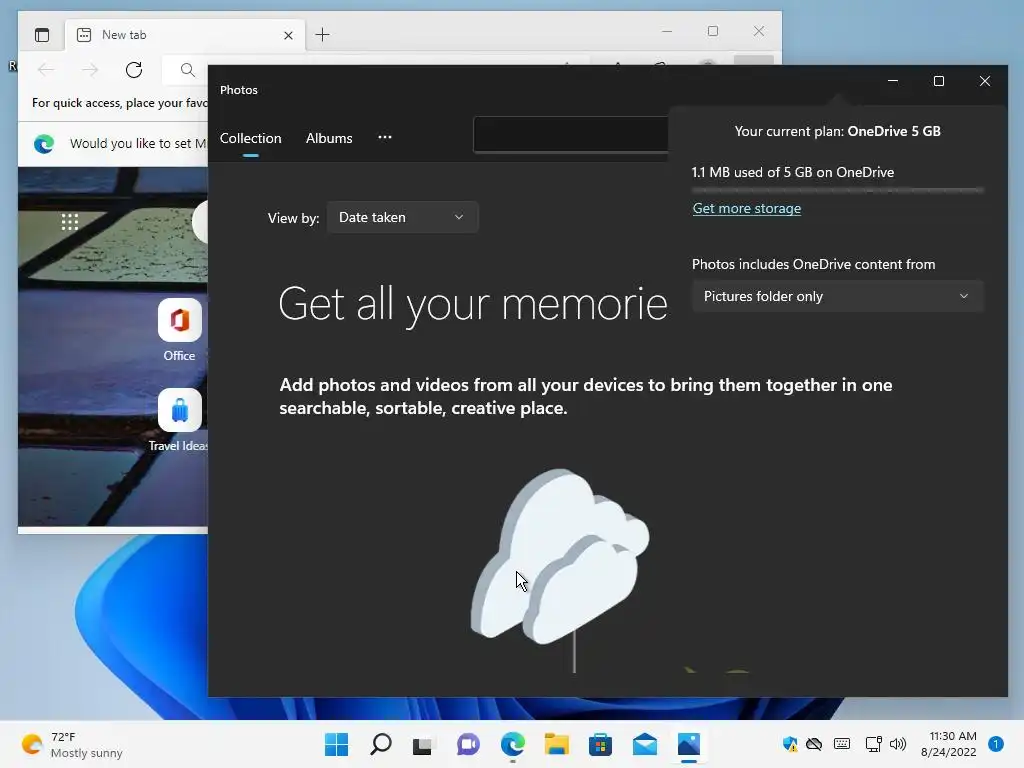The width and height of the screenshot is (1024, 768).
Task: Click the 'View by:' label
Action: point(293,218)
